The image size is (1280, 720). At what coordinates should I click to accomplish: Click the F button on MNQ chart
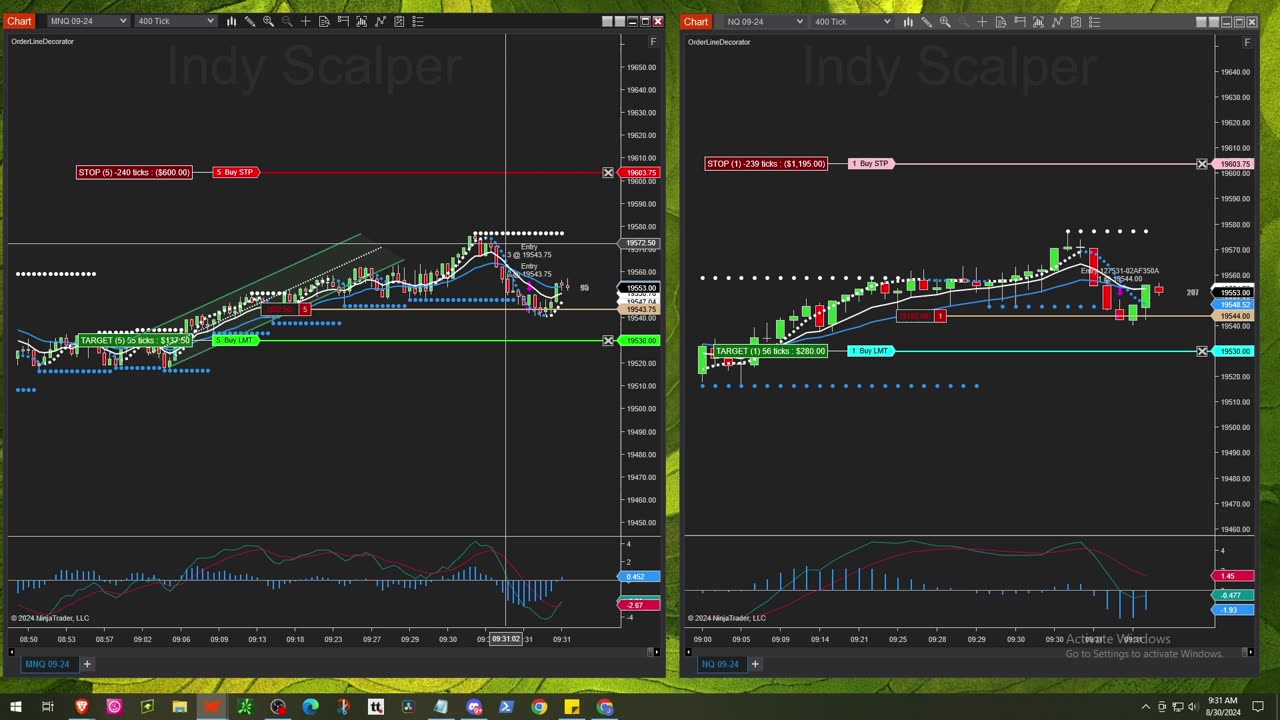tap(653, 42)
